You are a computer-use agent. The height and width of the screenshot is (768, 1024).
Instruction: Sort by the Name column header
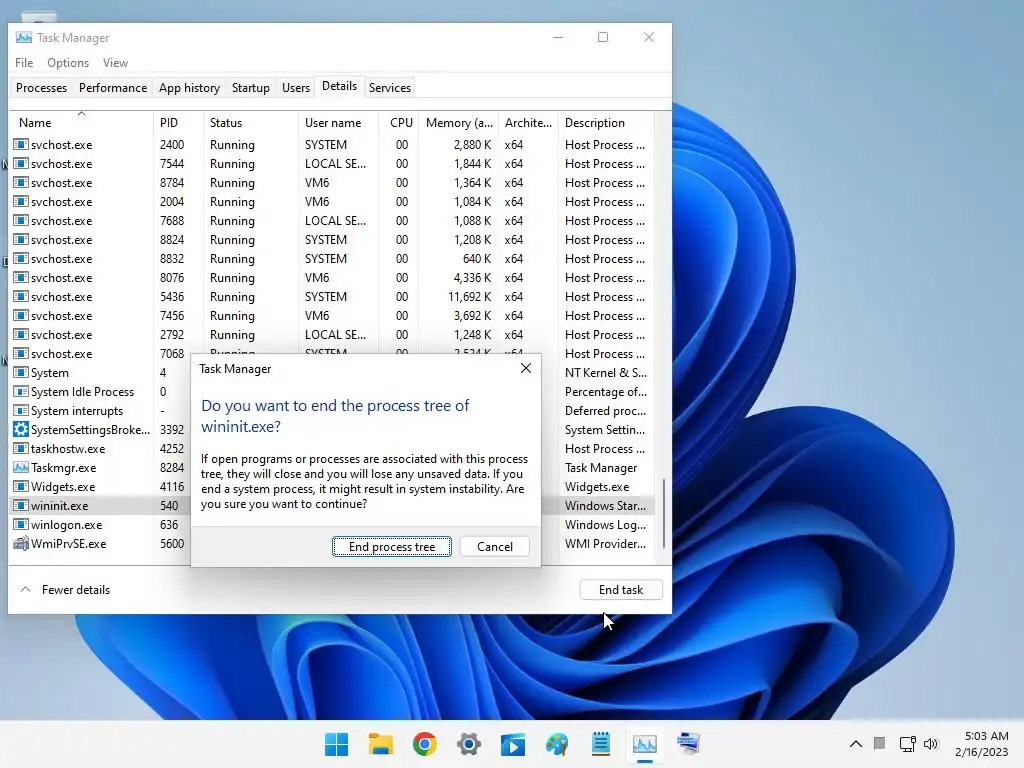pyautogui.click(x=81, y=122)
